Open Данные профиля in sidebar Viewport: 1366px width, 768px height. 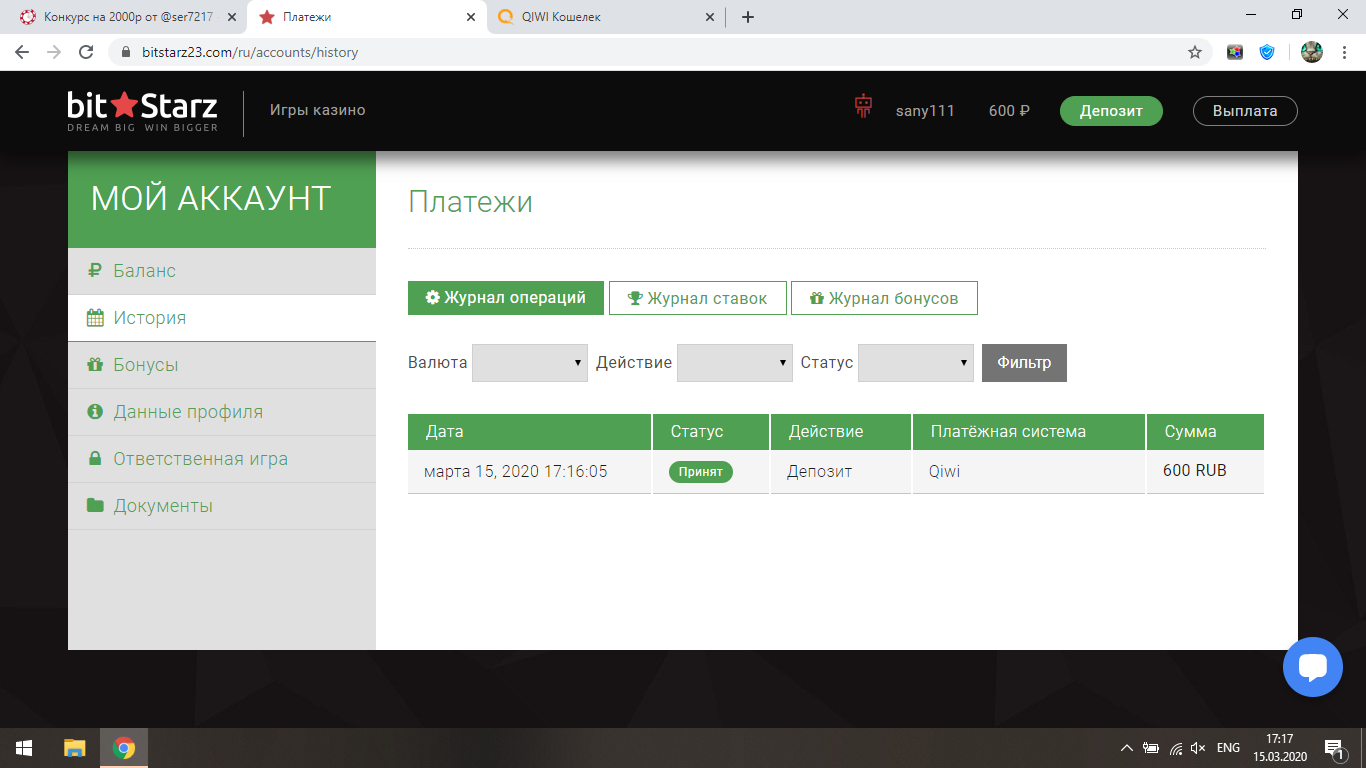pos(222,412)
